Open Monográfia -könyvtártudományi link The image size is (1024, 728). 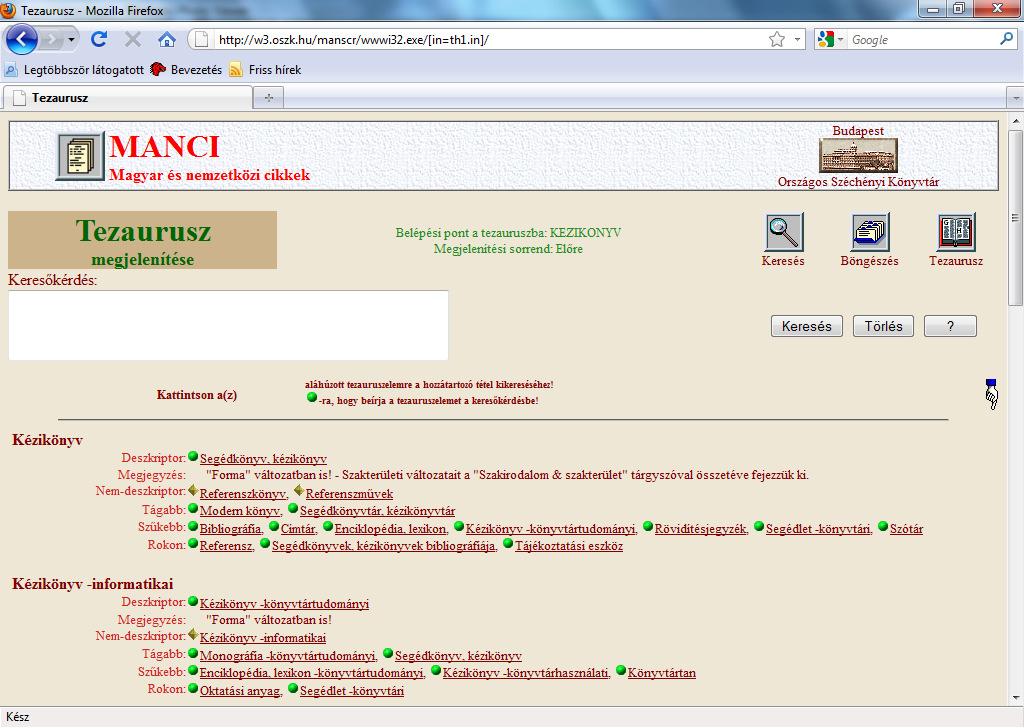pyautogui.click(x=288, y=656)
